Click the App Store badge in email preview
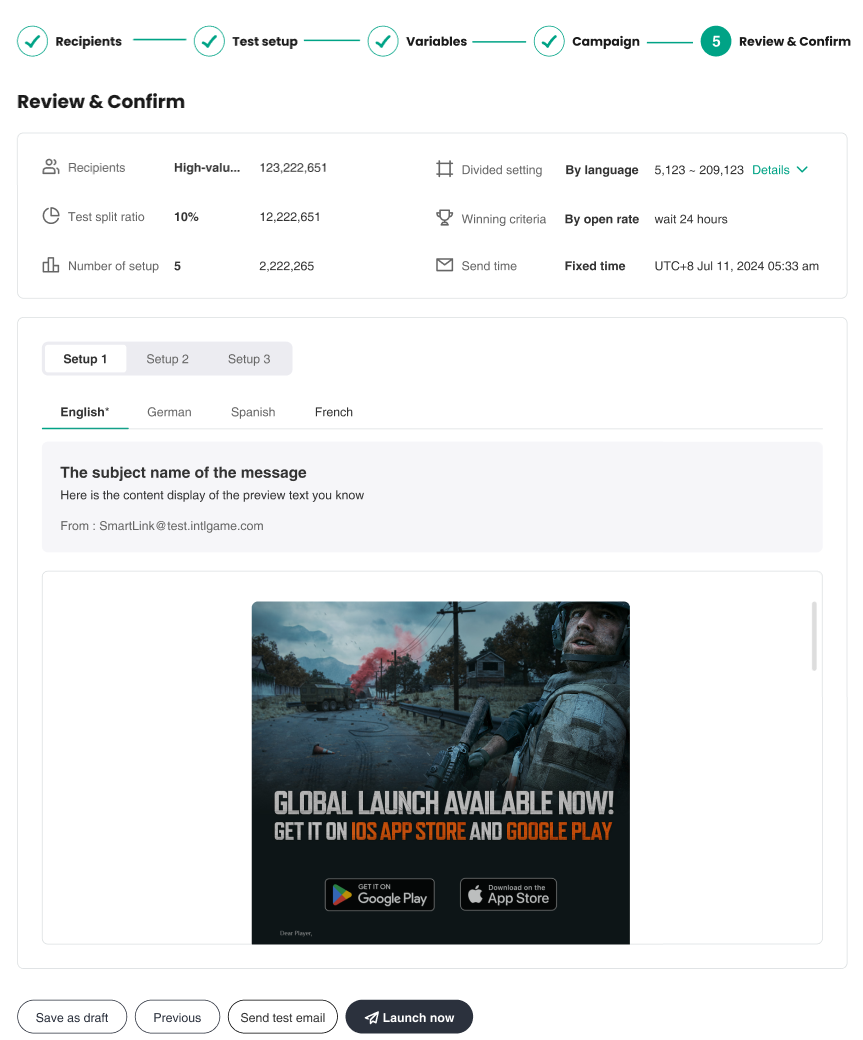 pos(508,895)
